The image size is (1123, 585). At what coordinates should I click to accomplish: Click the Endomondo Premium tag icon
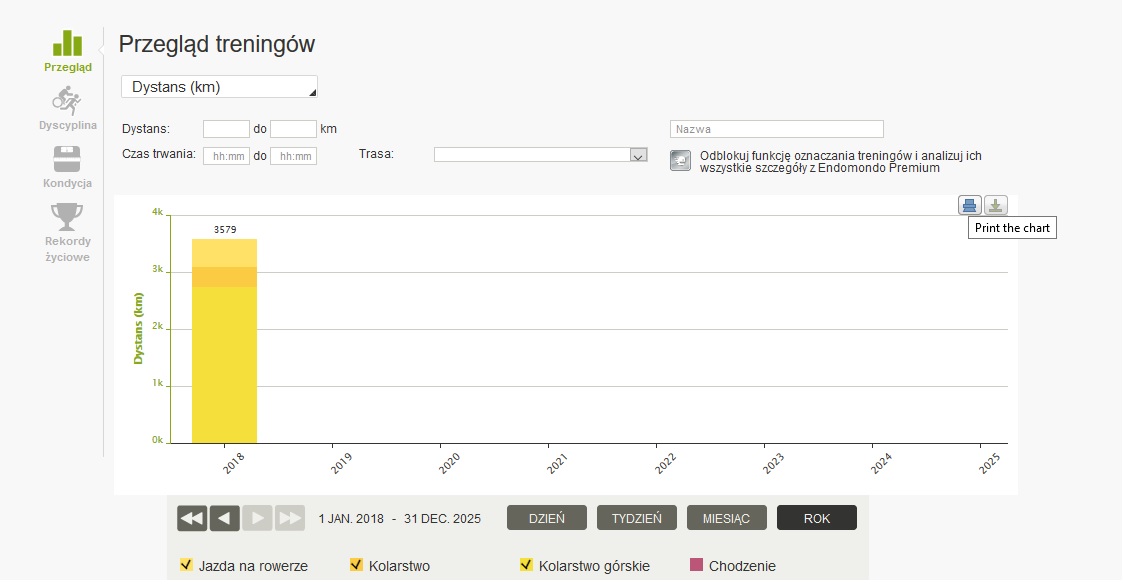[680, 161]
